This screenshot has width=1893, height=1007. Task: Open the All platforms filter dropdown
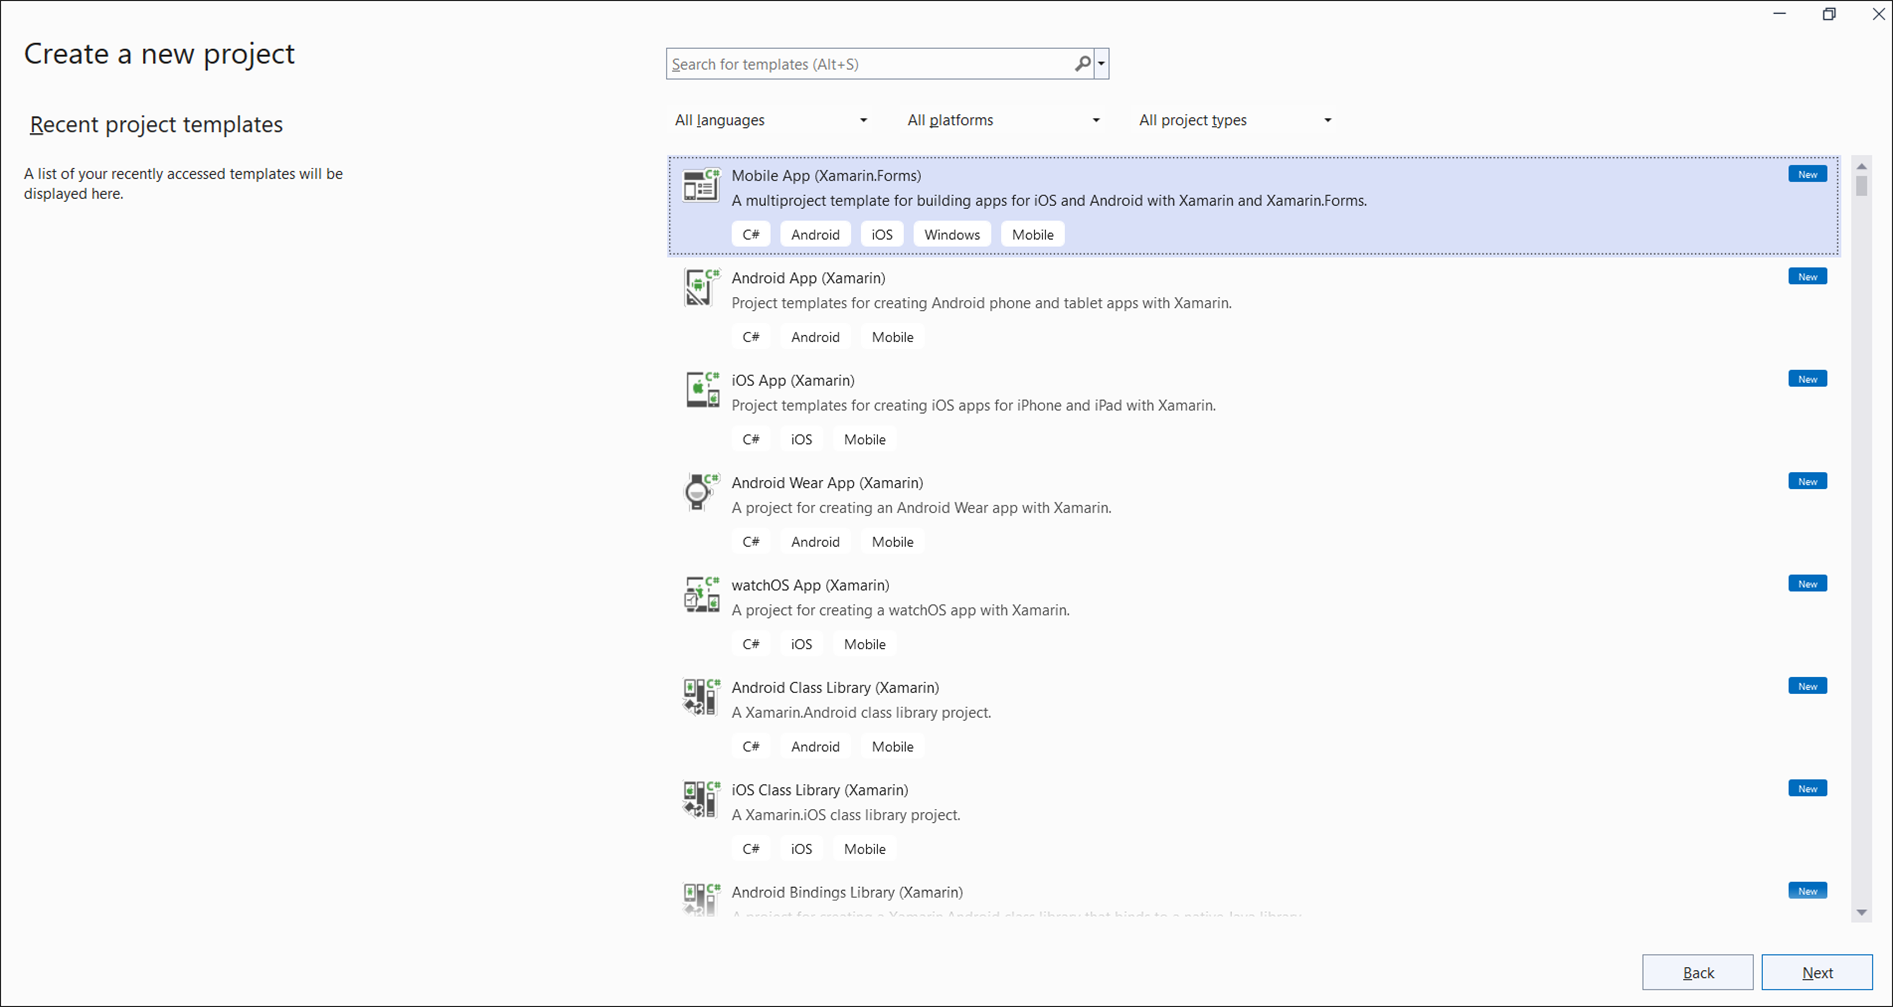[1003, 120]
